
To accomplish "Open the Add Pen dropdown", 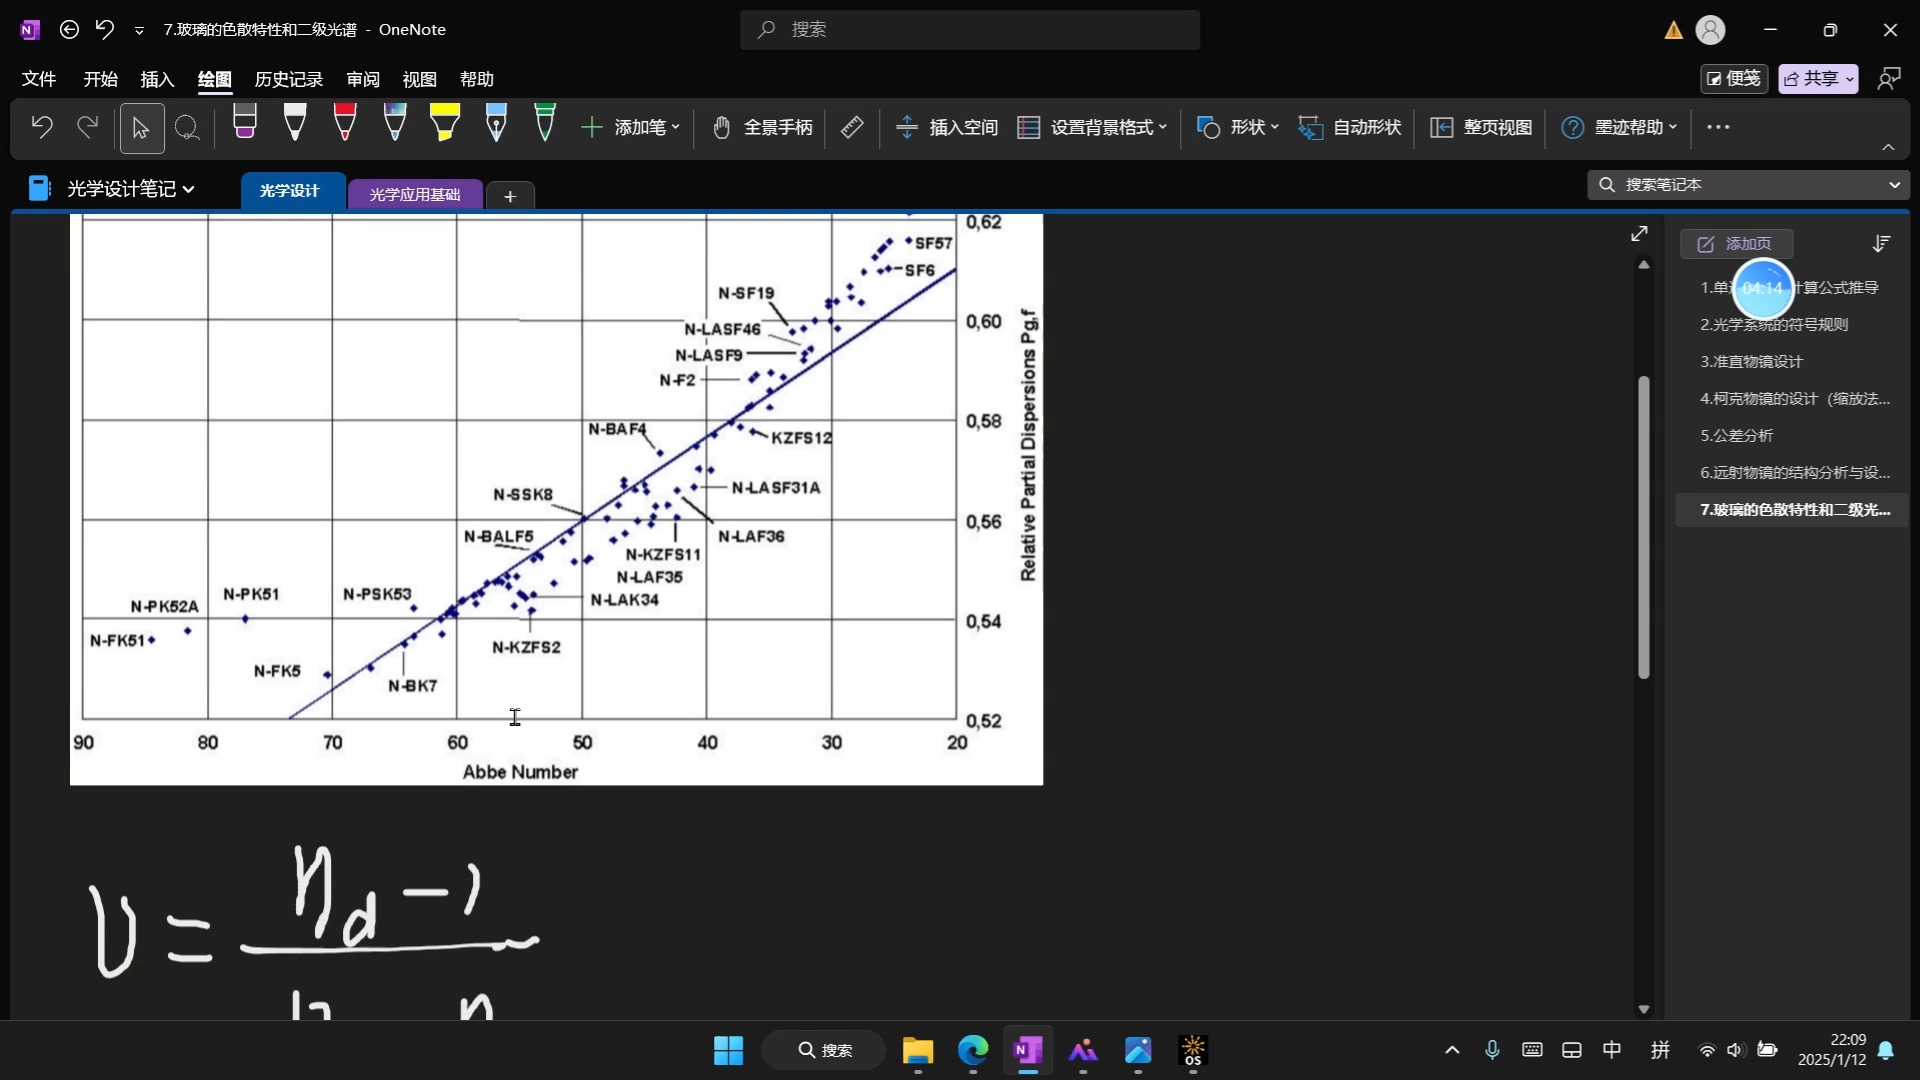I will pyautogui.click(x=632, y=128).
